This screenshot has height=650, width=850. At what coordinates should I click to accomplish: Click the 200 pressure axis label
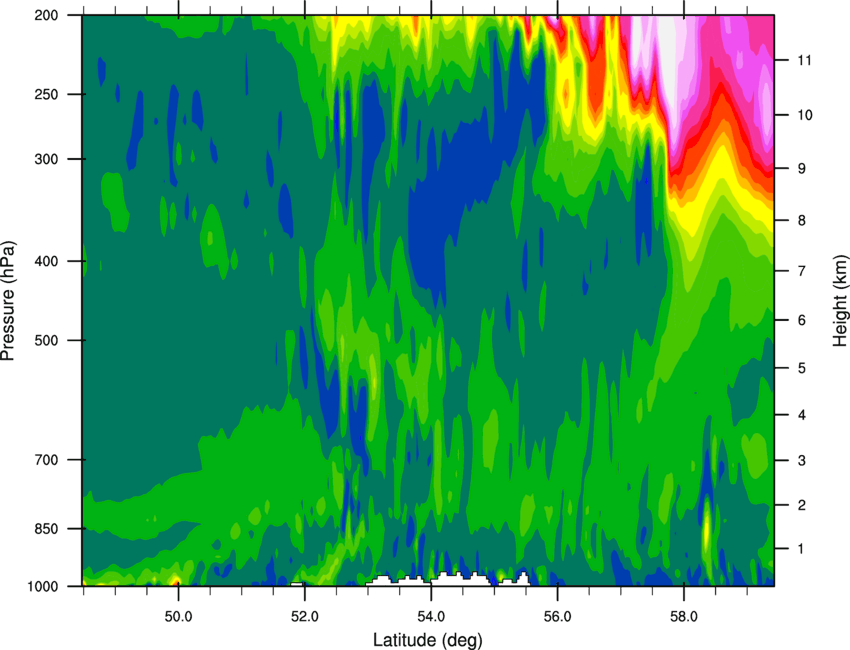(x=46, y=15)
